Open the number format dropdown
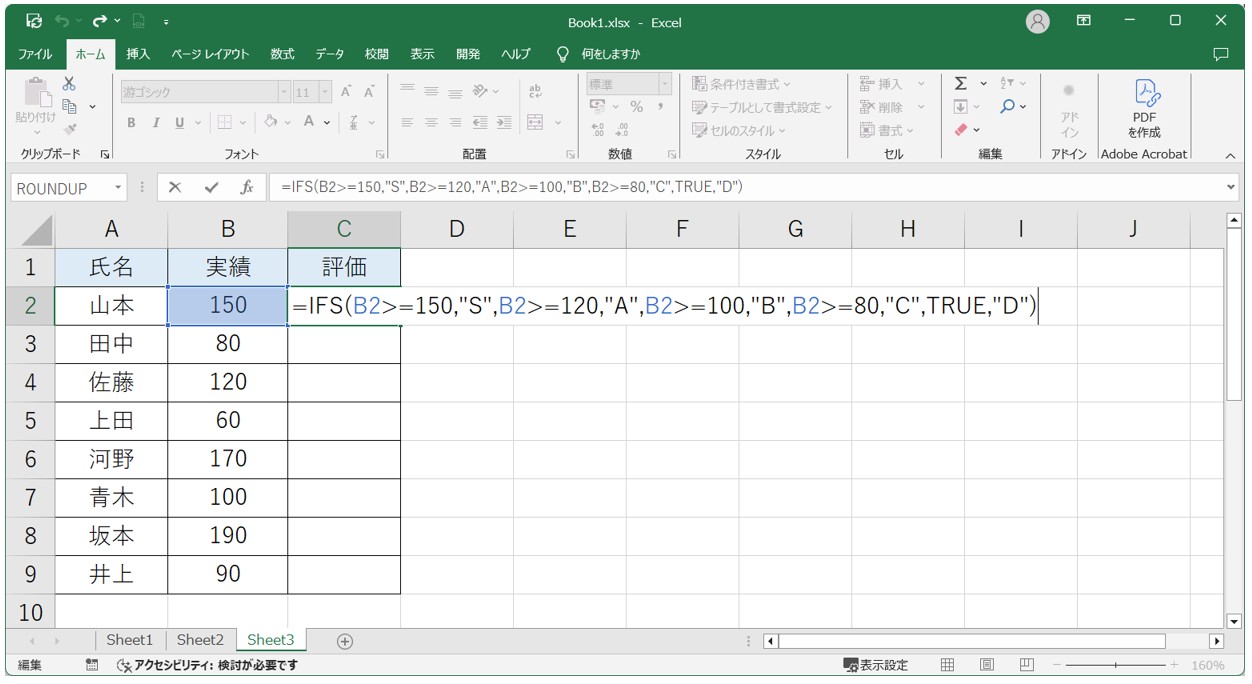The width and height of the screenshot is (1252, 684). [x=665, y=84]
